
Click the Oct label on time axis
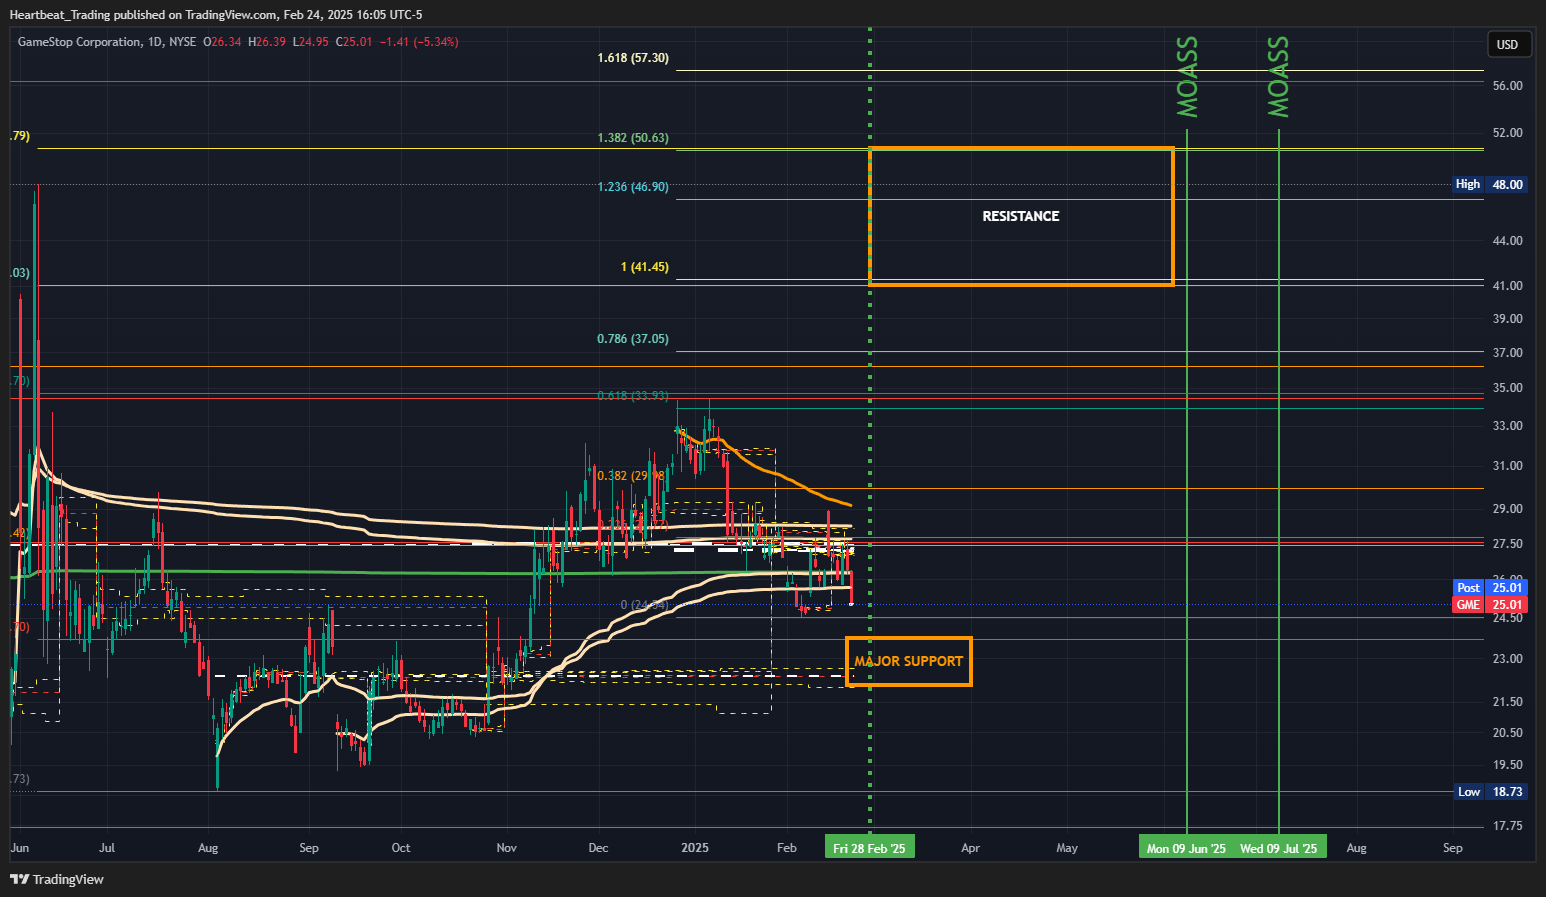[x=401, y=848]
